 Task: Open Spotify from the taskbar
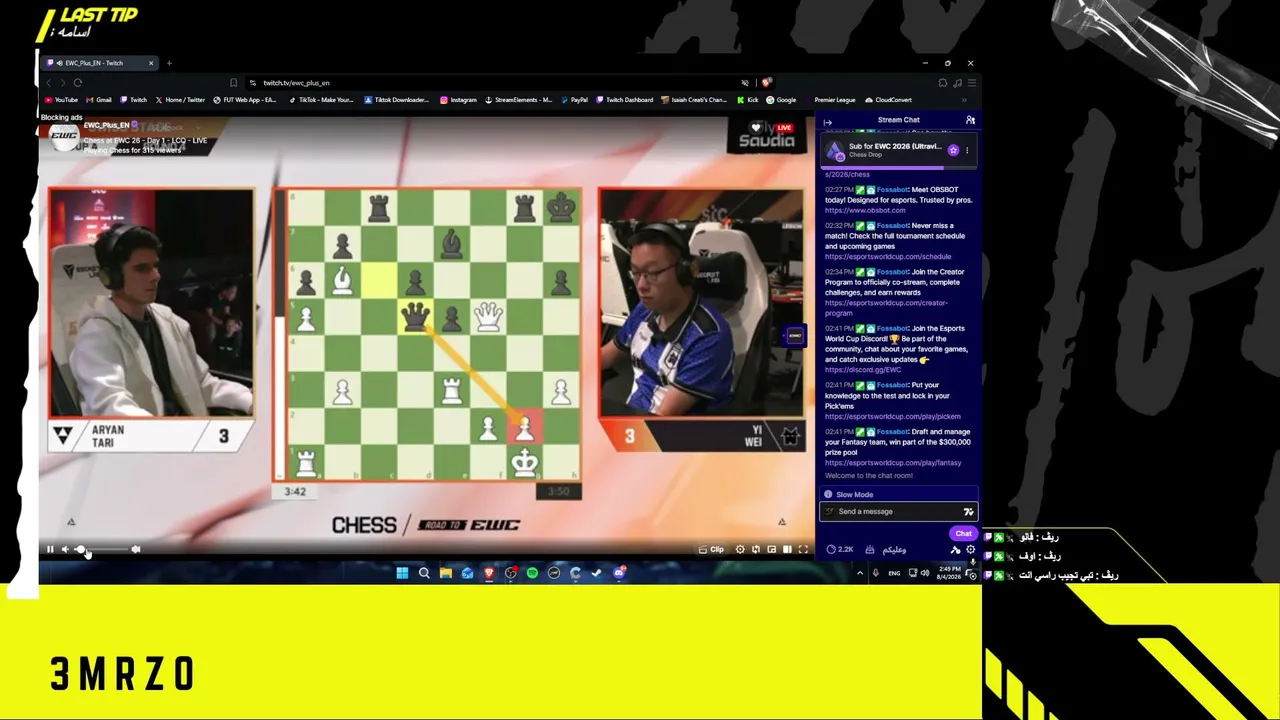click(x=532, y=573)
